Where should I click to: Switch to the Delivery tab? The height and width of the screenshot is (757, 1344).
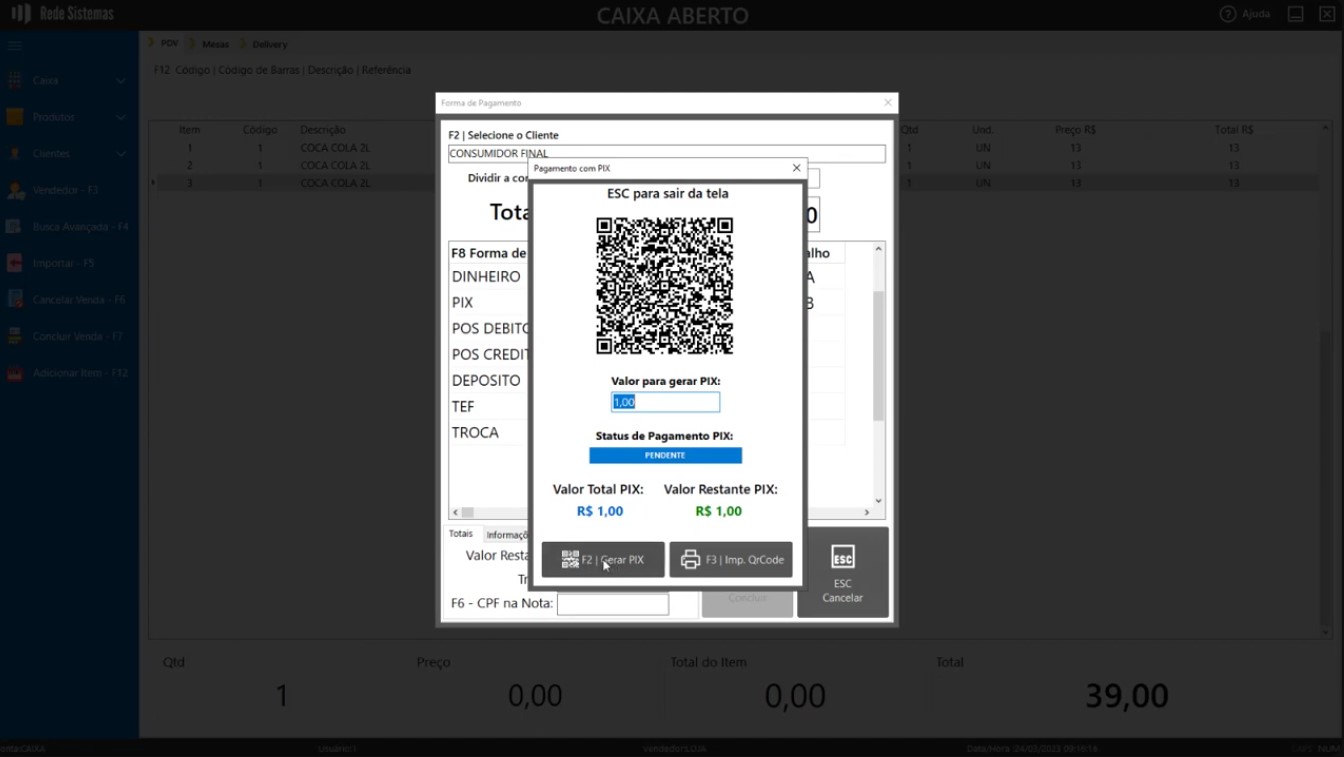(x=269, y=44)
